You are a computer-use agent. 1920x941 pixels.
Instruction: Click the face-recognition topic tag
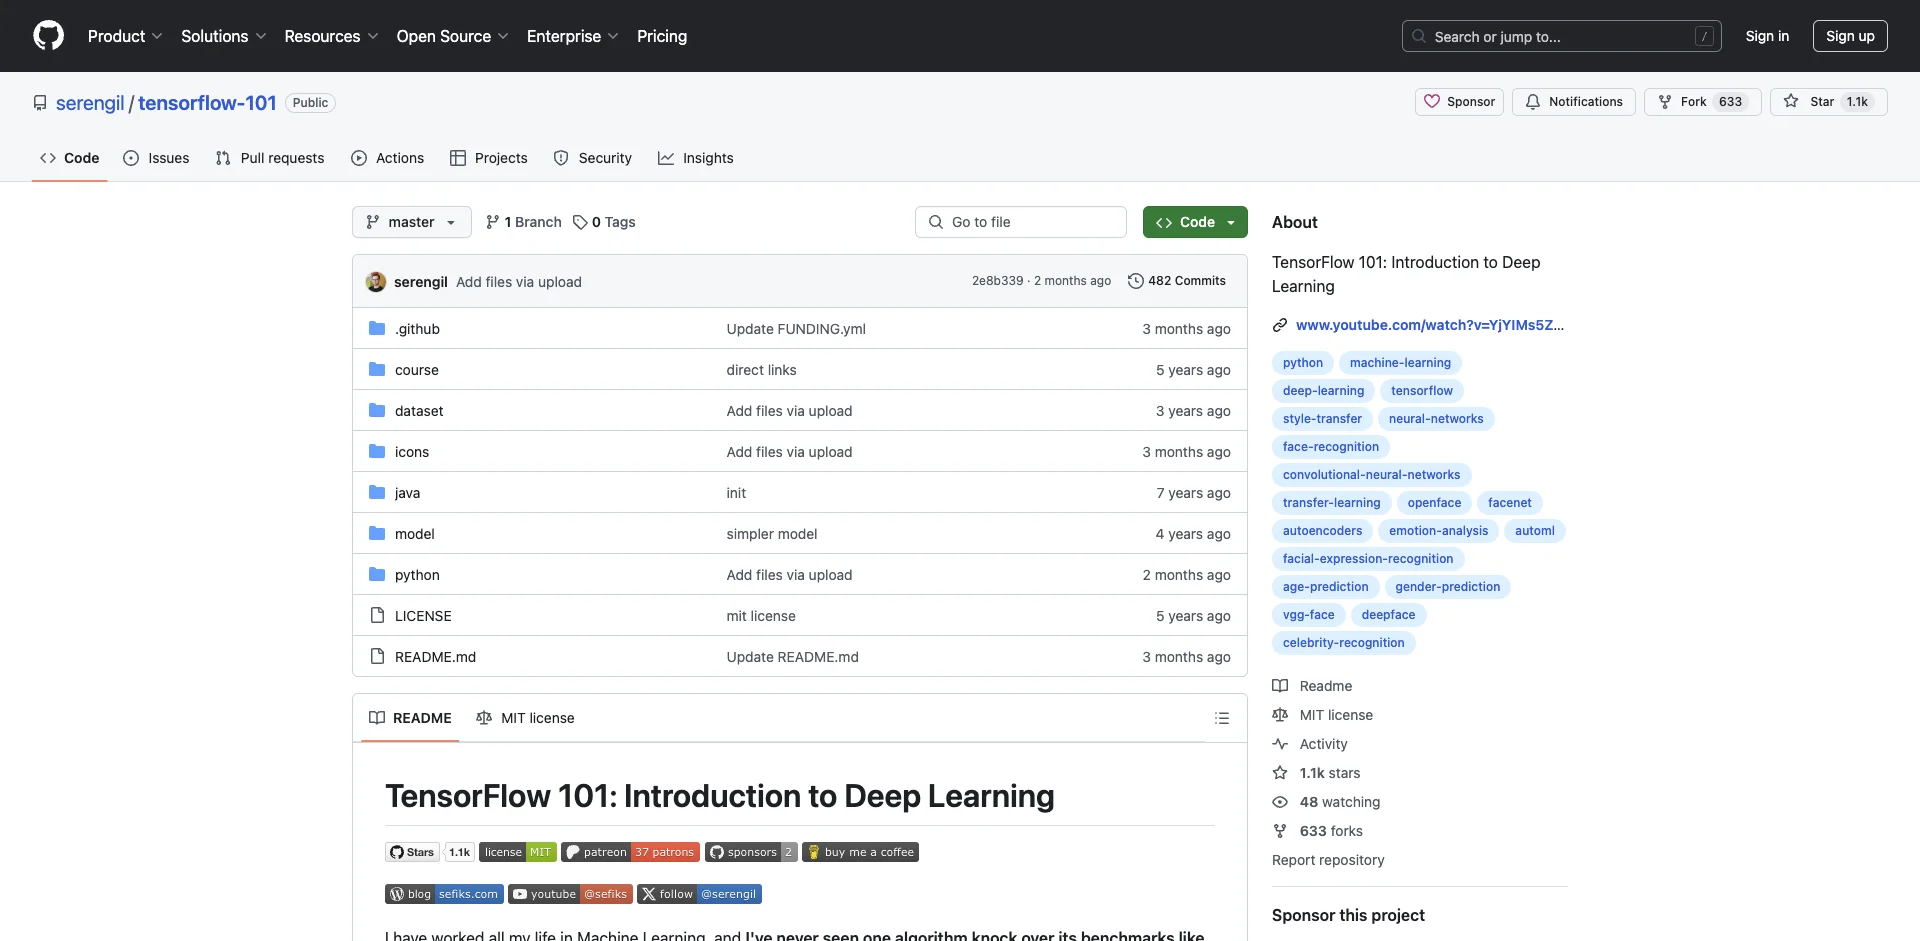pos(1331,447)
